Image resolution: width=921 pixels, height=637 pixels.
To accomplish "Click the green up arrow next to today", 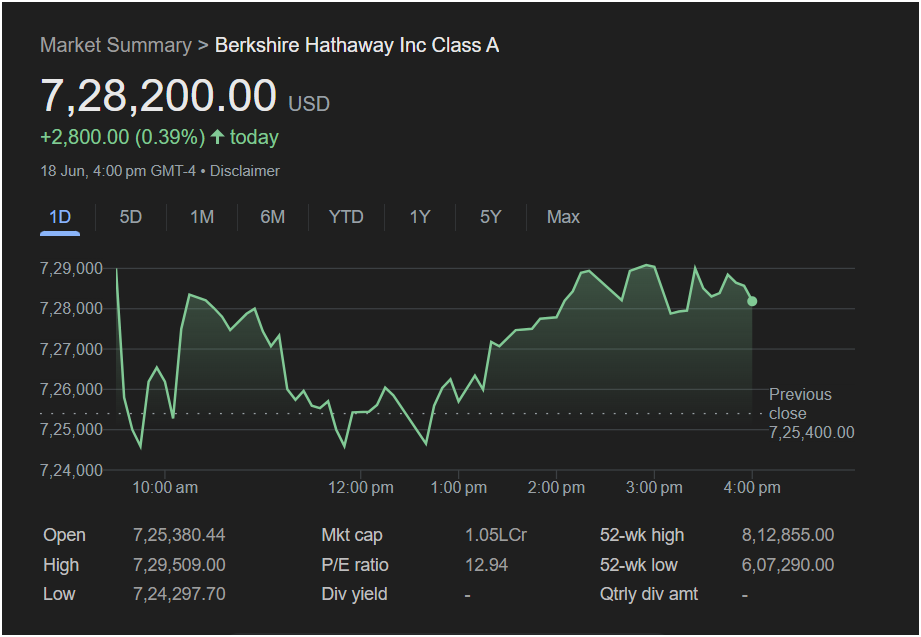I will (217, 137).
